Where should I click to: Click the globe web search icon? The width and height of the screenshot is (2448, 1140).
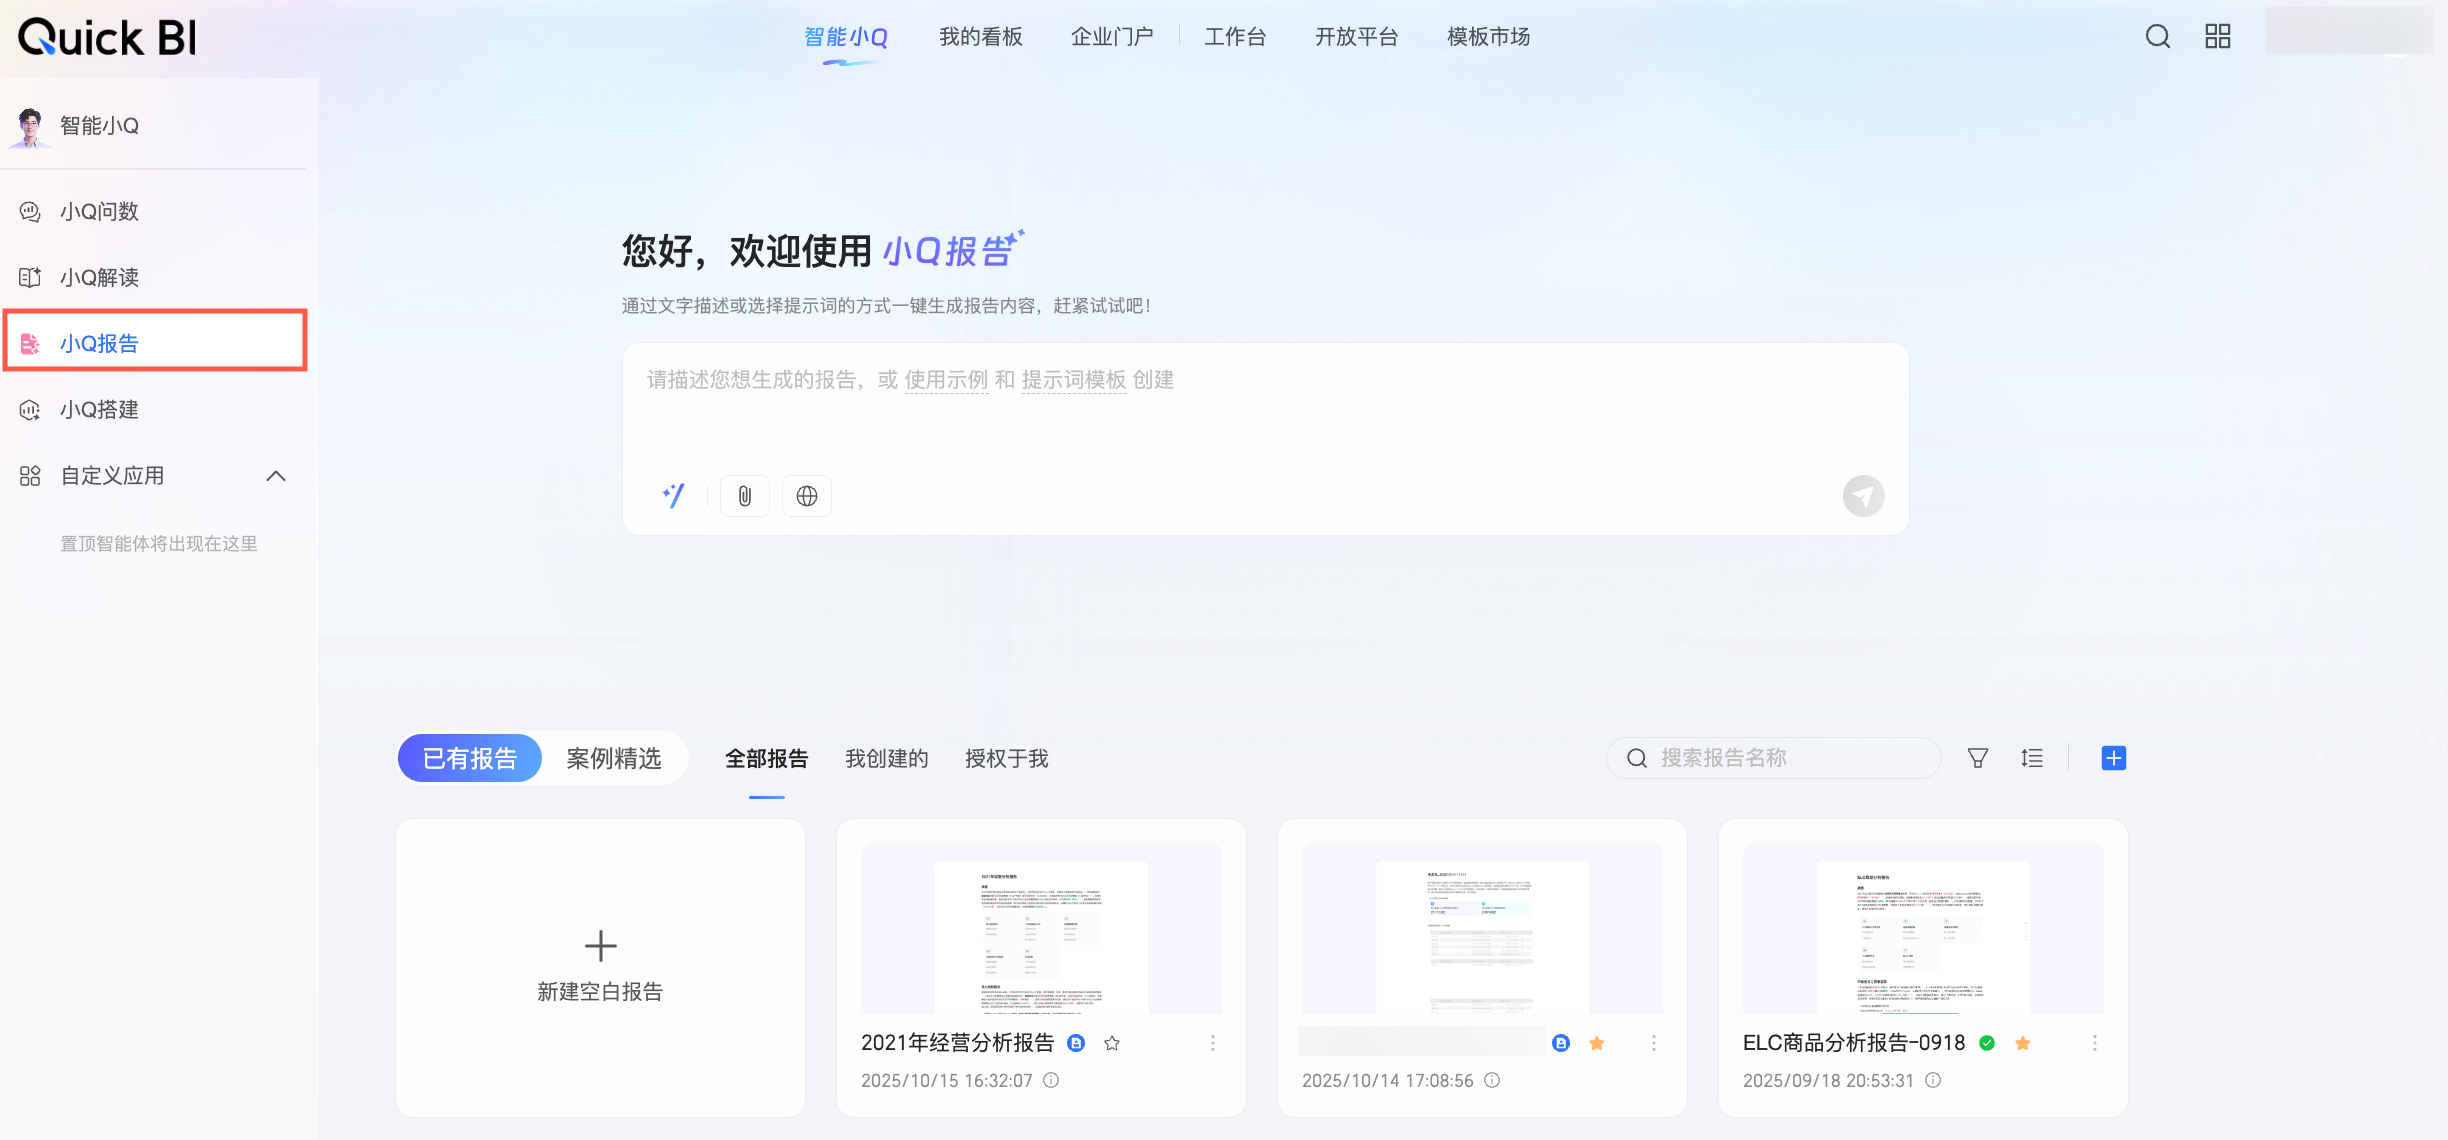point(806,495)
